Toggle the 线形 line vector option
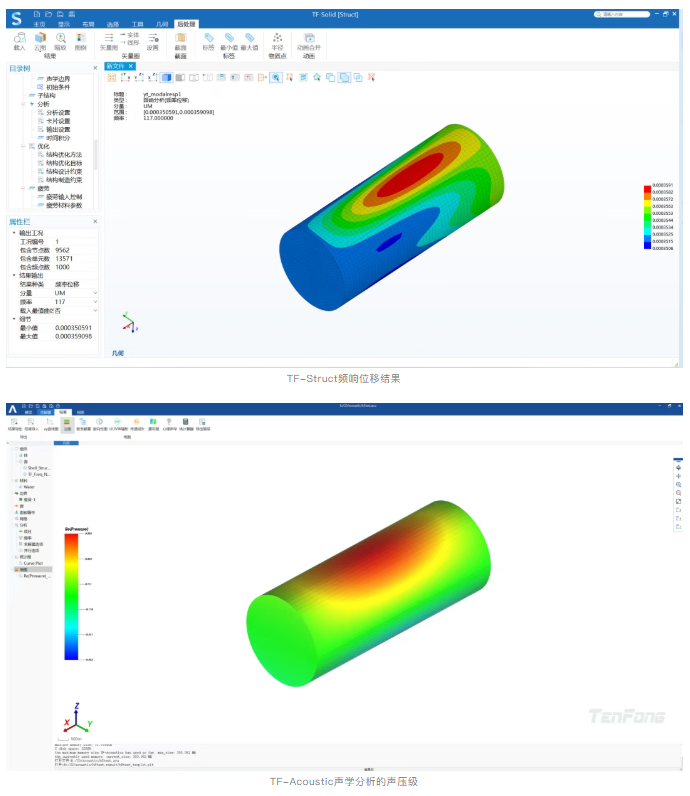The height and width of the screenshot is (796, 690). click(129, 43)
